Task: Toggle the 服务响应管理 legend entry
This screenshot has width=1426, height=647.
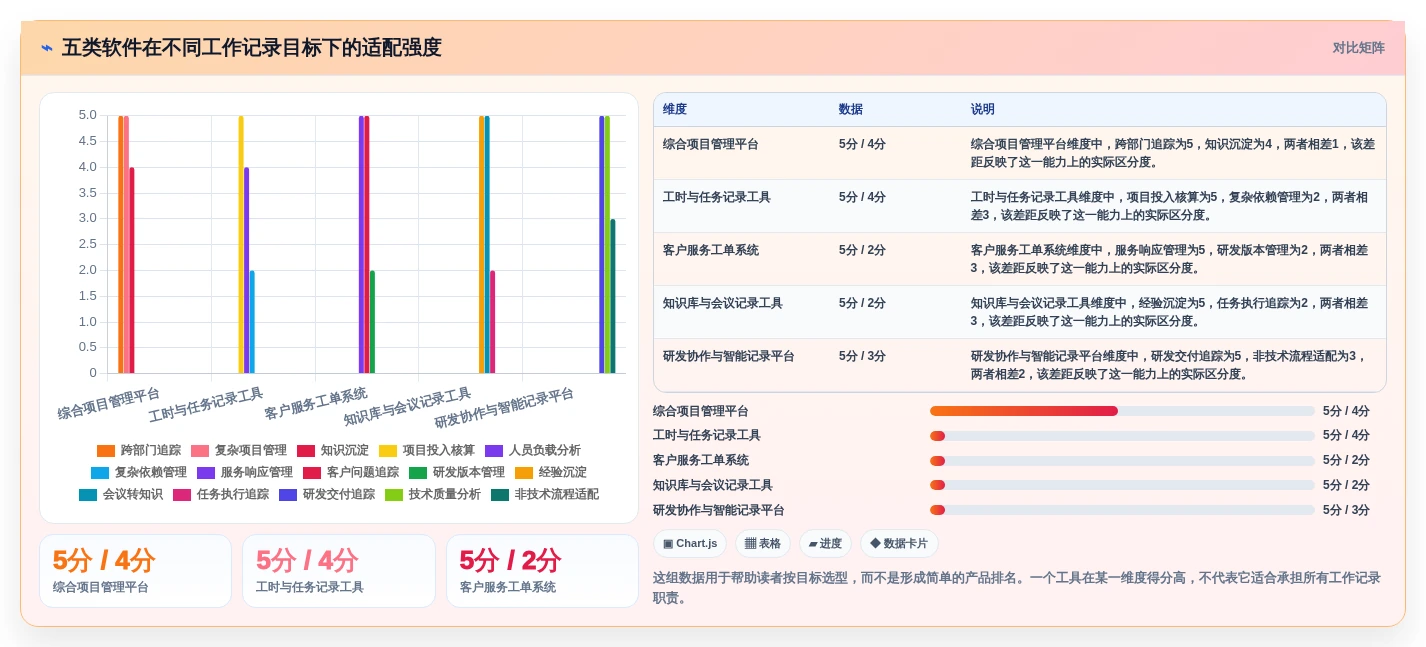Action: [x=245, y=473]
